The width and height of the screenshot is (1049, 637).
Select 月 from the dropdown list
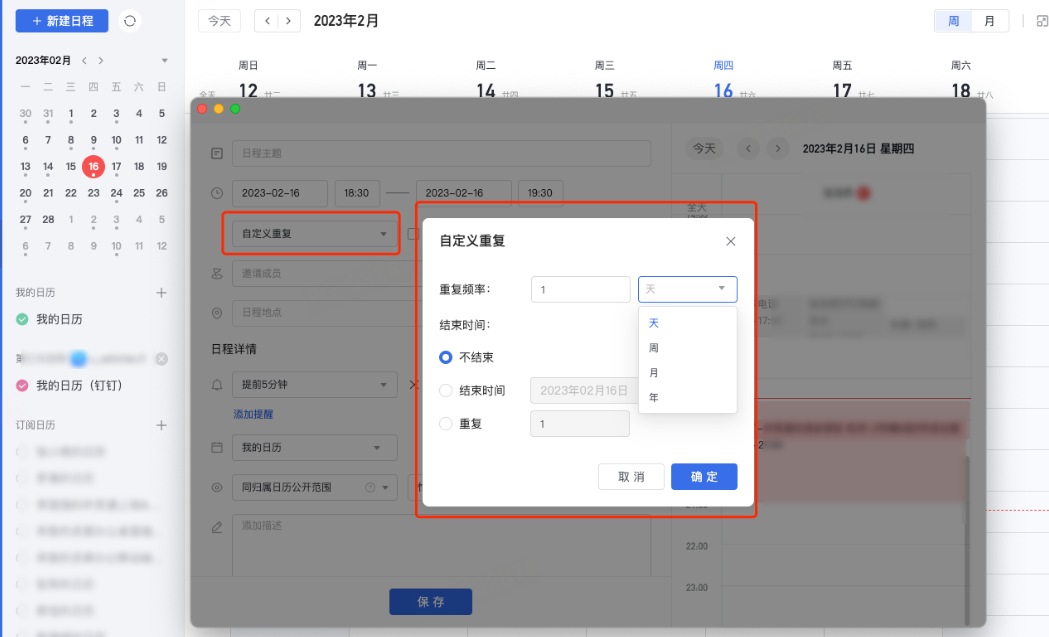click(688, 373)
